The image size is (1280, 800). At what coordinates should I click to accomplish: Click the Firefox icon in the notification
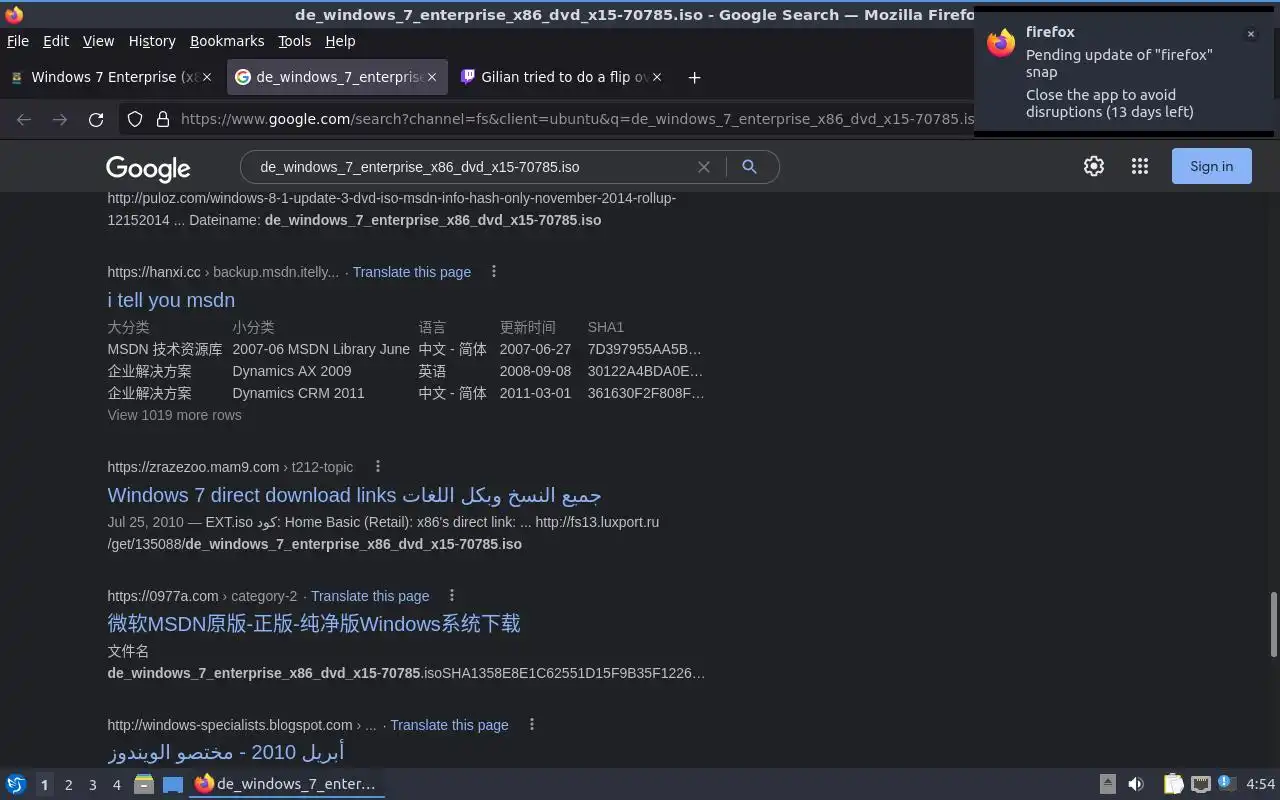[x=1001, y=42]
